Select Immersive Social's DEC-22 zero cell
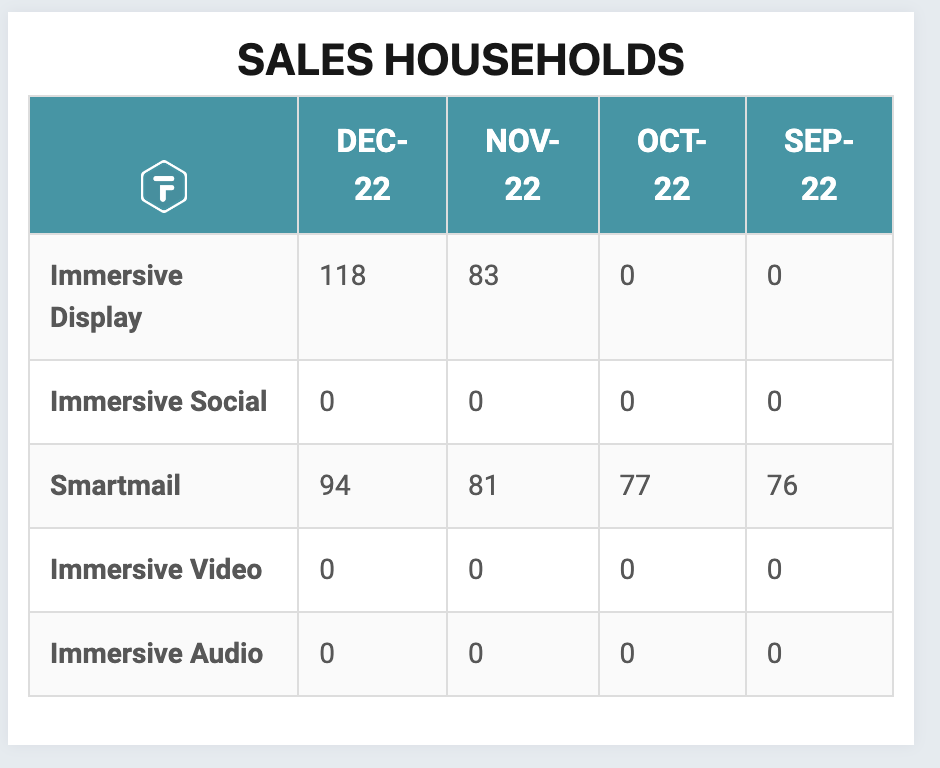Screen dimensions: 940x768 pos(327,402)
